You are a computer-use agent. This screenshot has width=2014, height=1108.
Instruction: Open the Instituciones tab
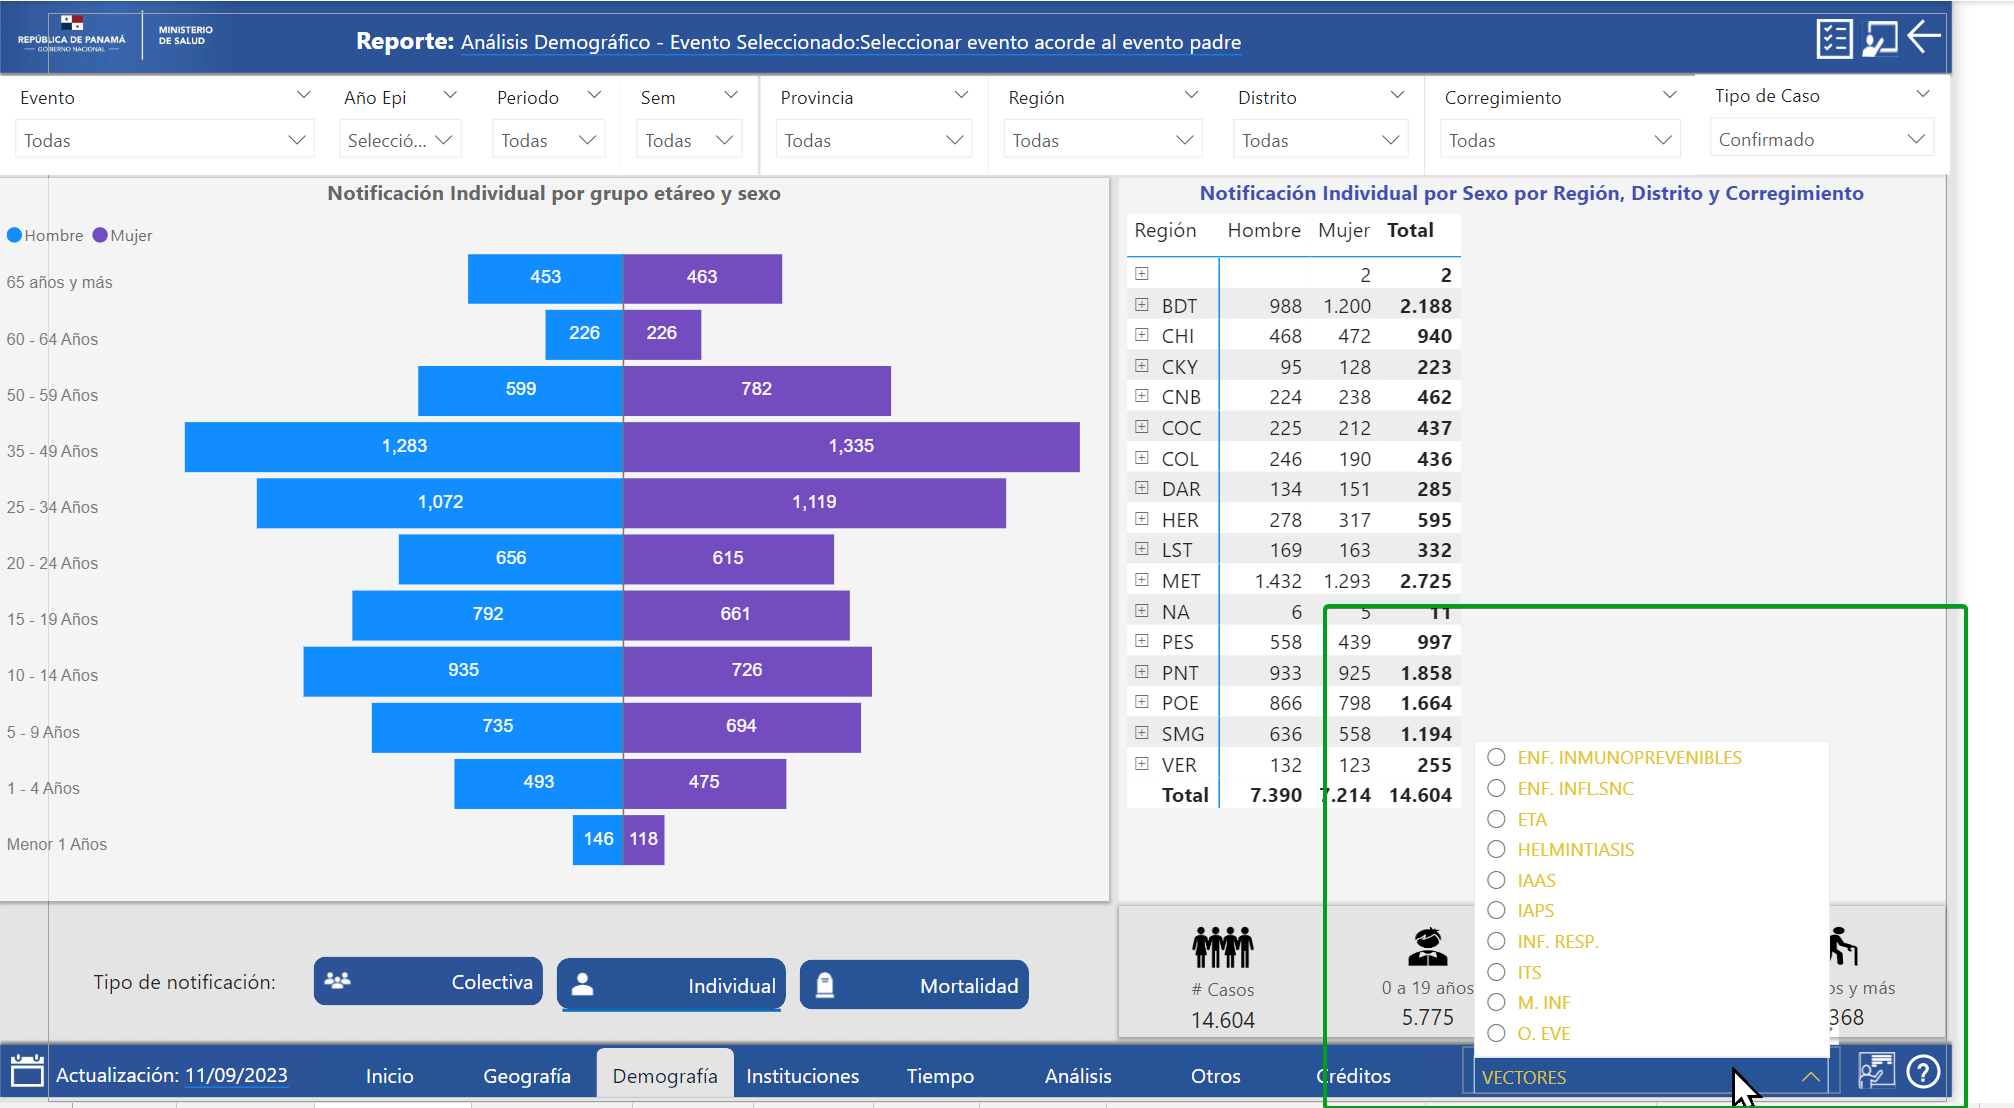point(803,1076)
